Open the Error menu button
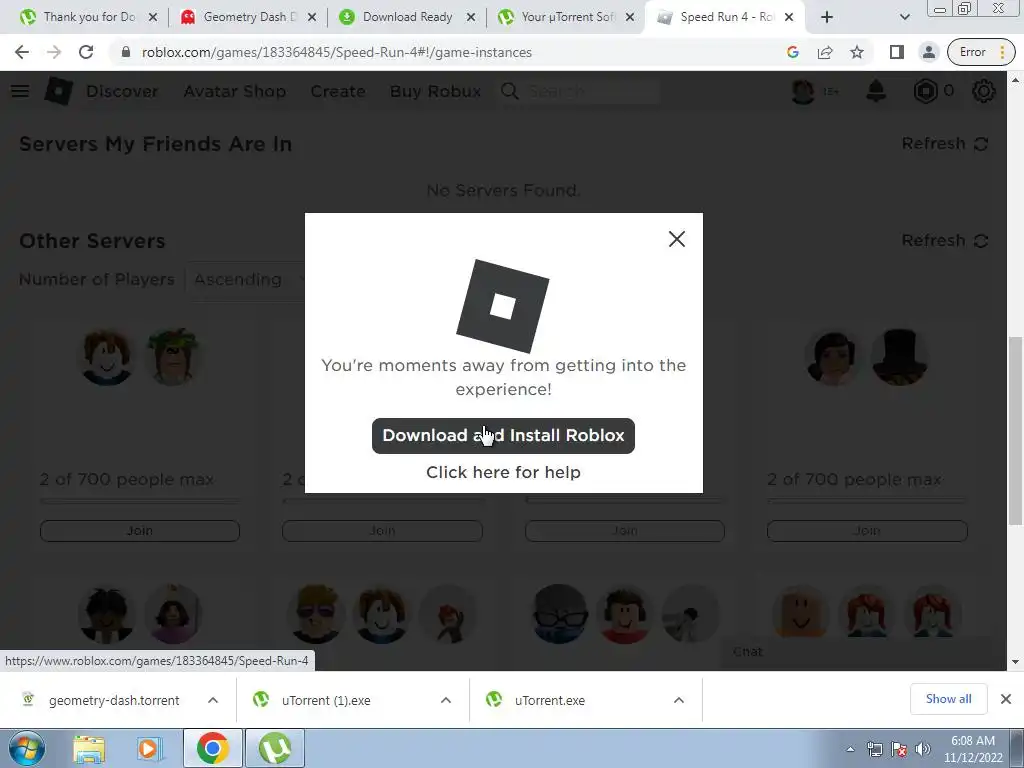Image resolution: width=1024 pixels, height=768 pixels. point(982,52)
